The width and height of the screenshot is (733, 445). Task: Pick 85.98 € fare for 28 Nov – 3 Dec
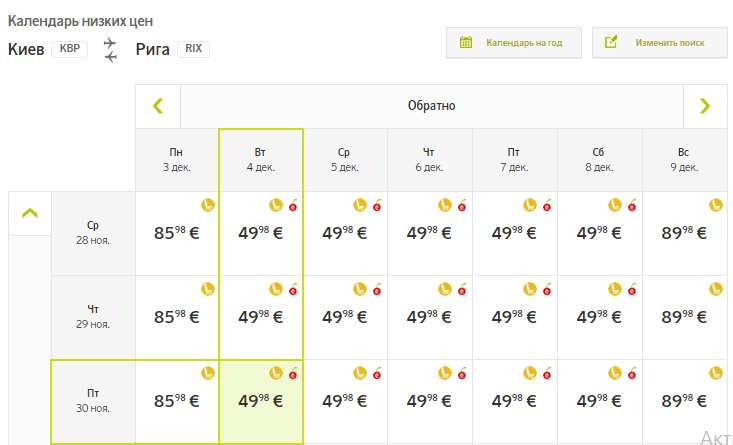pyautogui.click(x=177, y=234)
